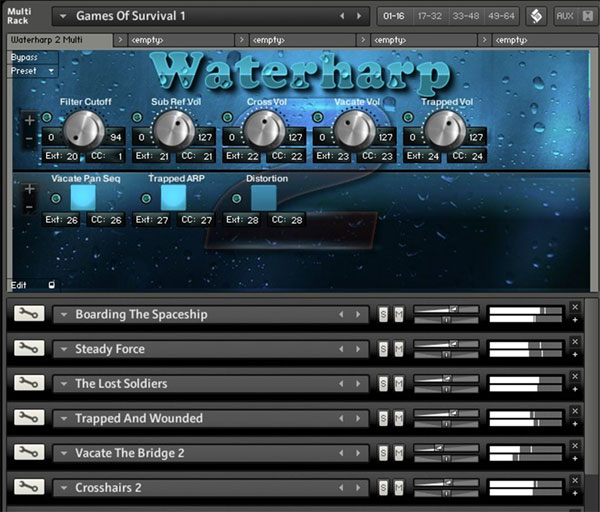
Task: Expand the Steady Force instrument dropdown arrow
Action: coord(64,349)
